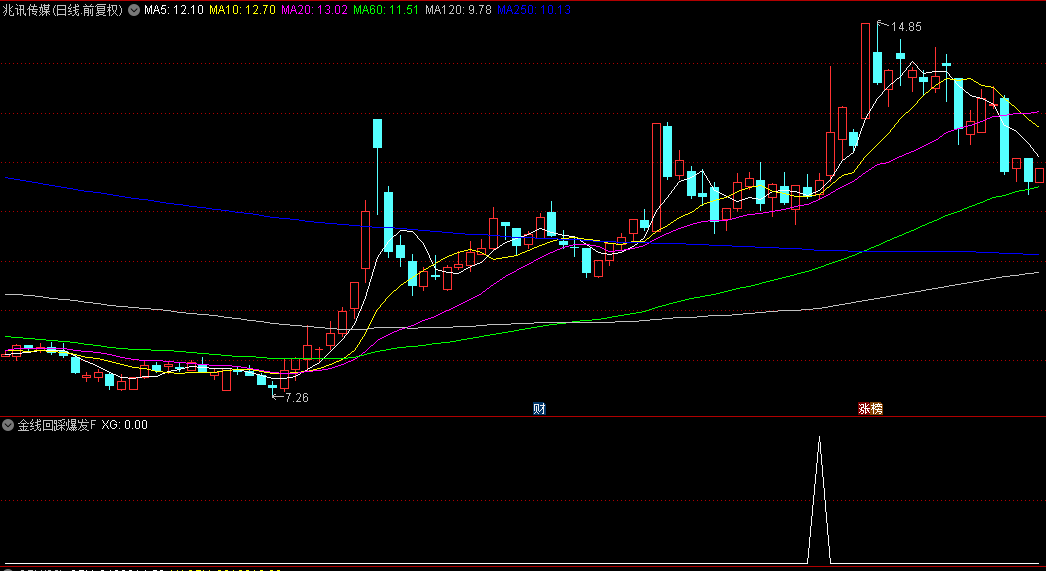The width and height of the screenshot is (1046, 571).
Task: Click the magenta MA20: 13.02 label
Action: pos(314,10)
